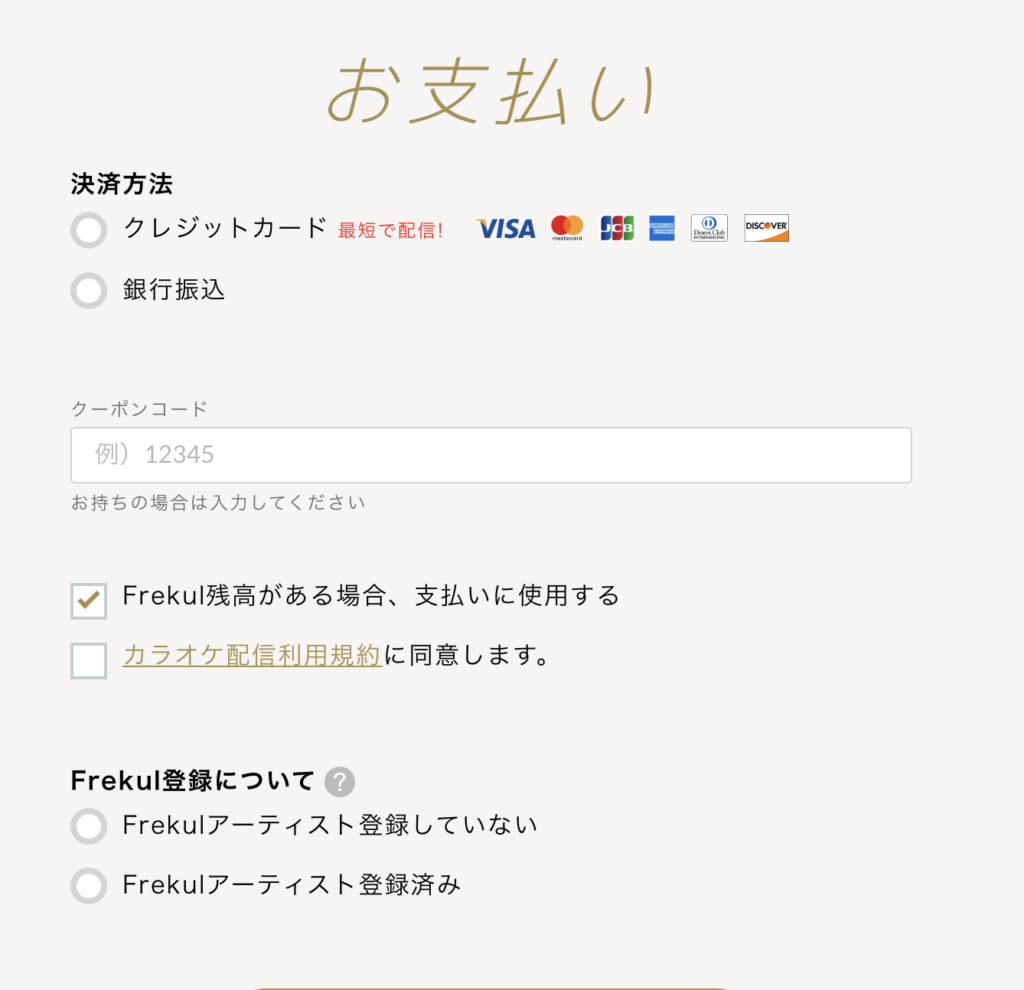Open the Frekul登録について help question mark
Image resolution: width=1024 pixels, height=990 pixels.
340,782
